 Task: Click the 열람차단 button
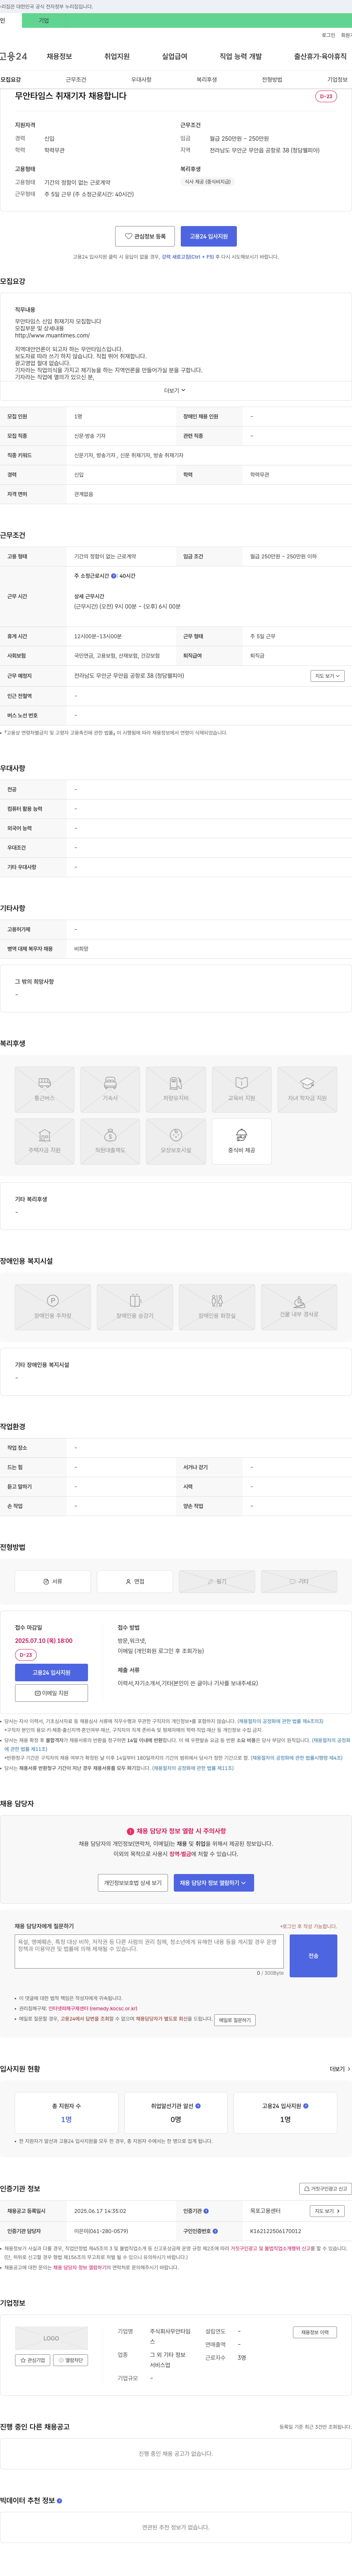click(70, 2360)
